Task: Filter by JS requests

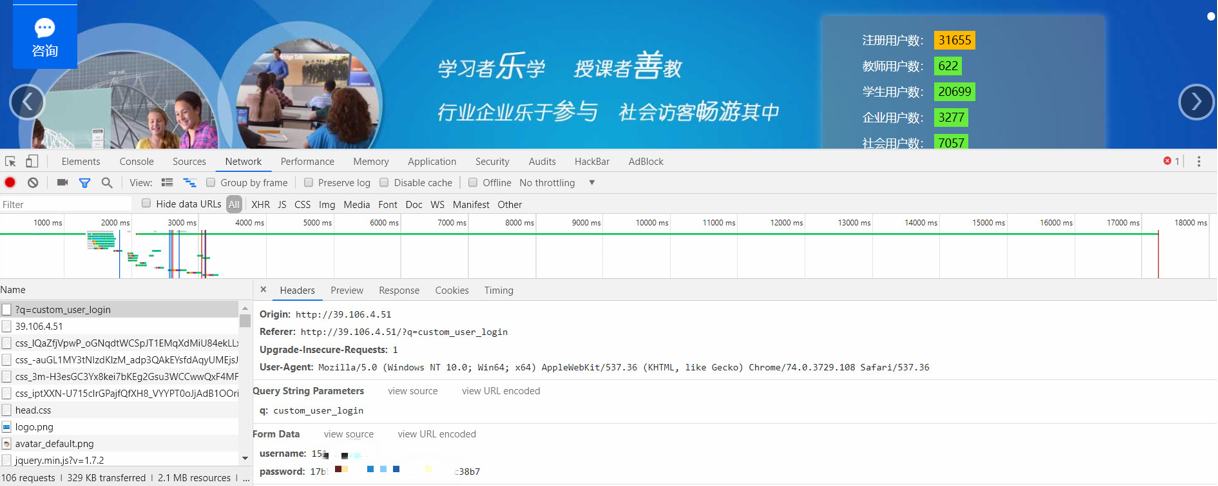Action: point(282,204)
